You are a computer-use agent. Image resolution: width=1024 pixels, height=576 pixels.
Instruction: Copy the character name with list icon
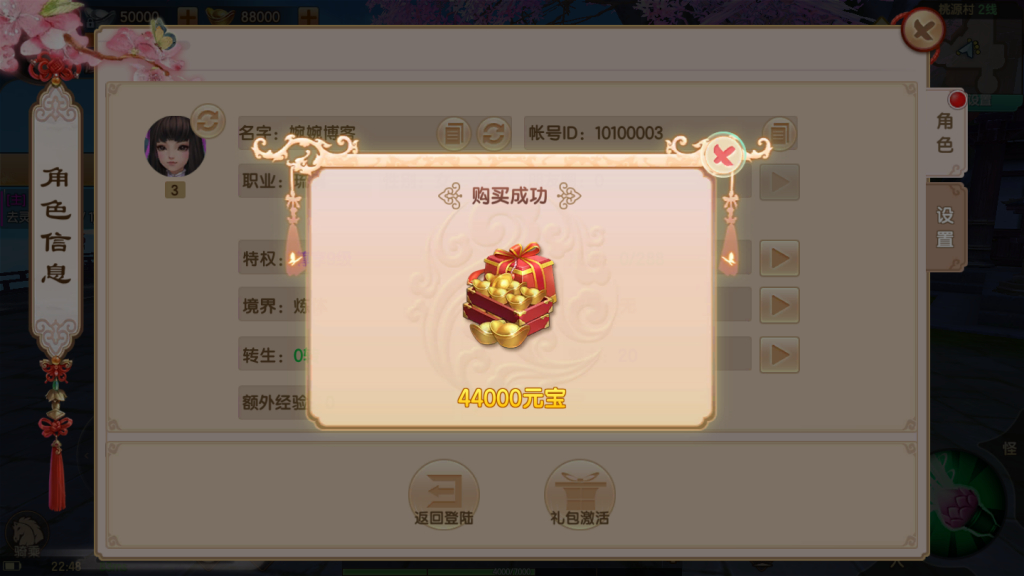click(x=453, y=133)
